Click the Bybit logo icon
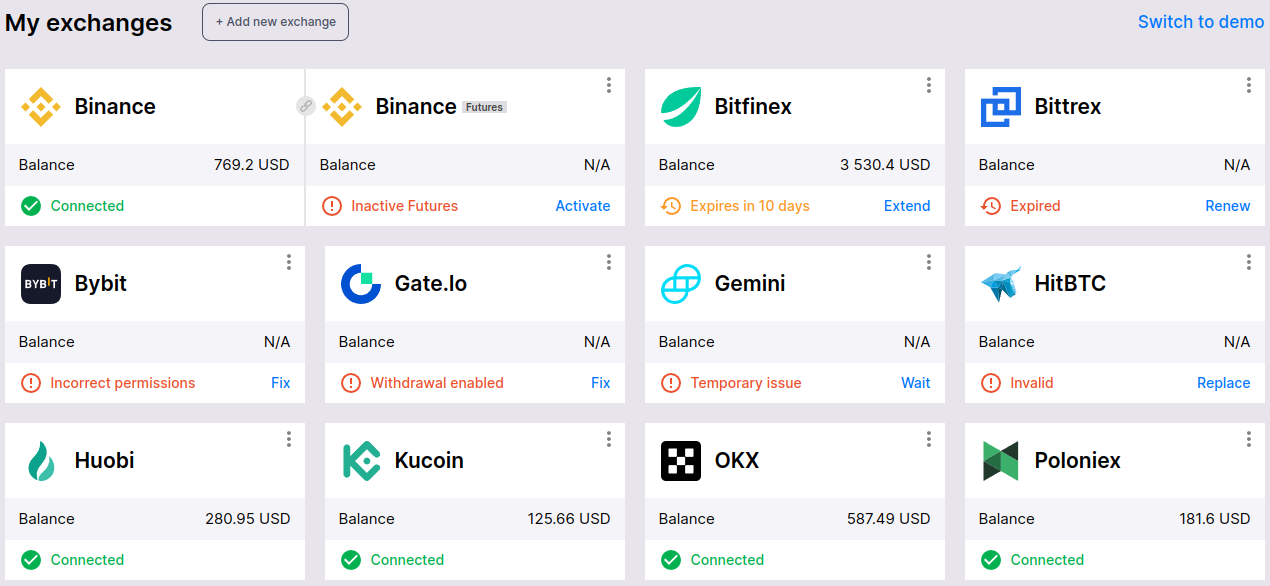The height and width of the screenshot is (586, 1270). click(41, 284)
